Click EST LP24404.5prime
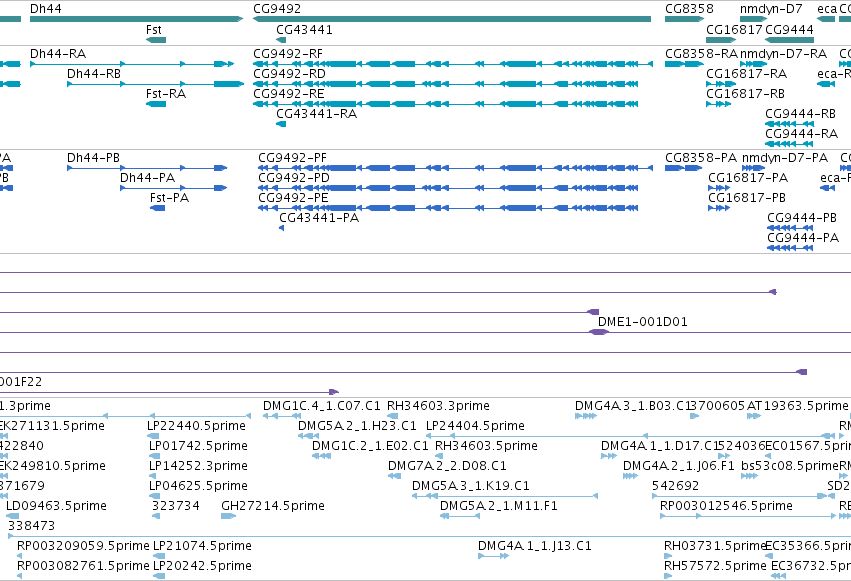 [x=631, y=436]
